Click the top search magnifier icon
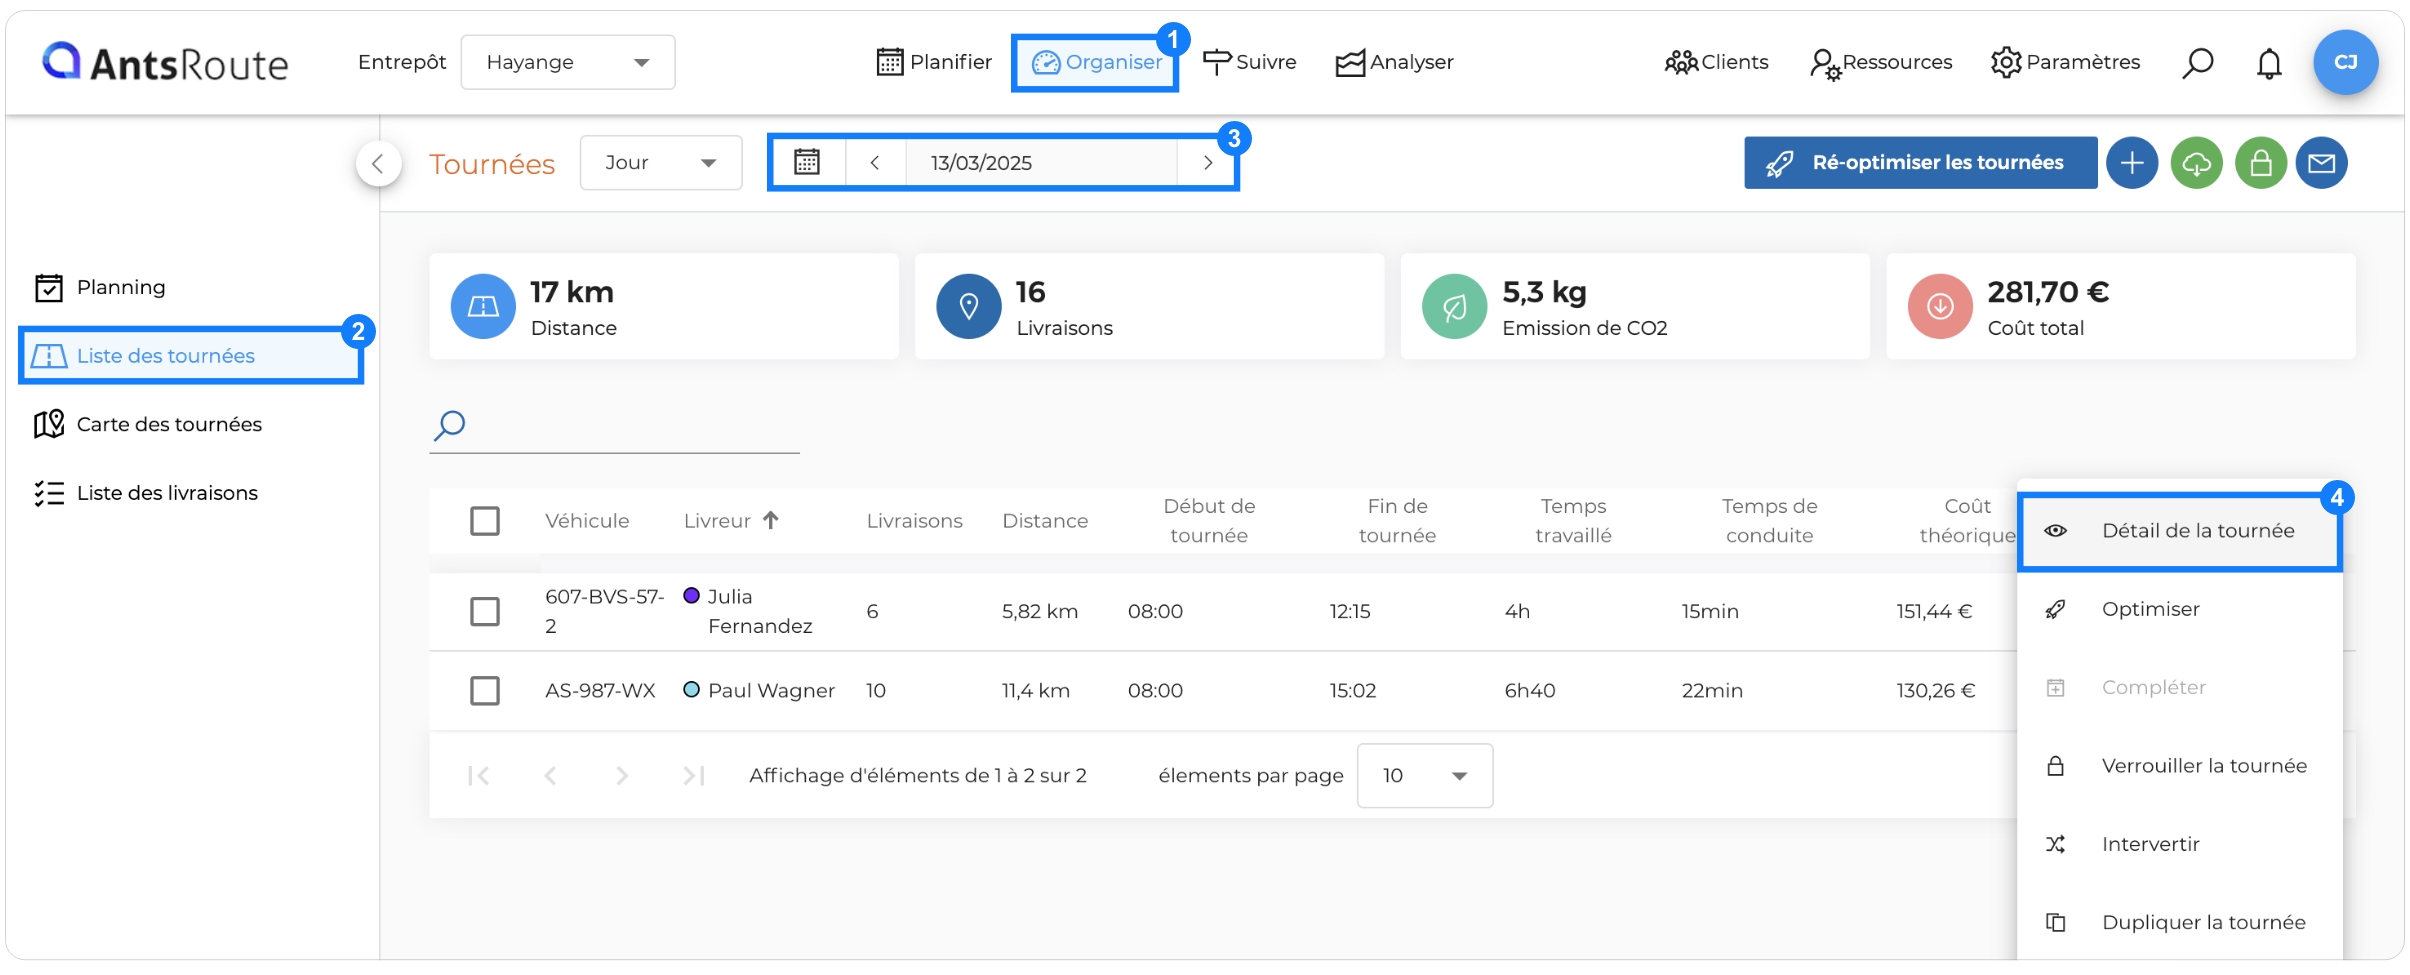2410x975 pixels. pyautogui.click(x=2197, y=63)
